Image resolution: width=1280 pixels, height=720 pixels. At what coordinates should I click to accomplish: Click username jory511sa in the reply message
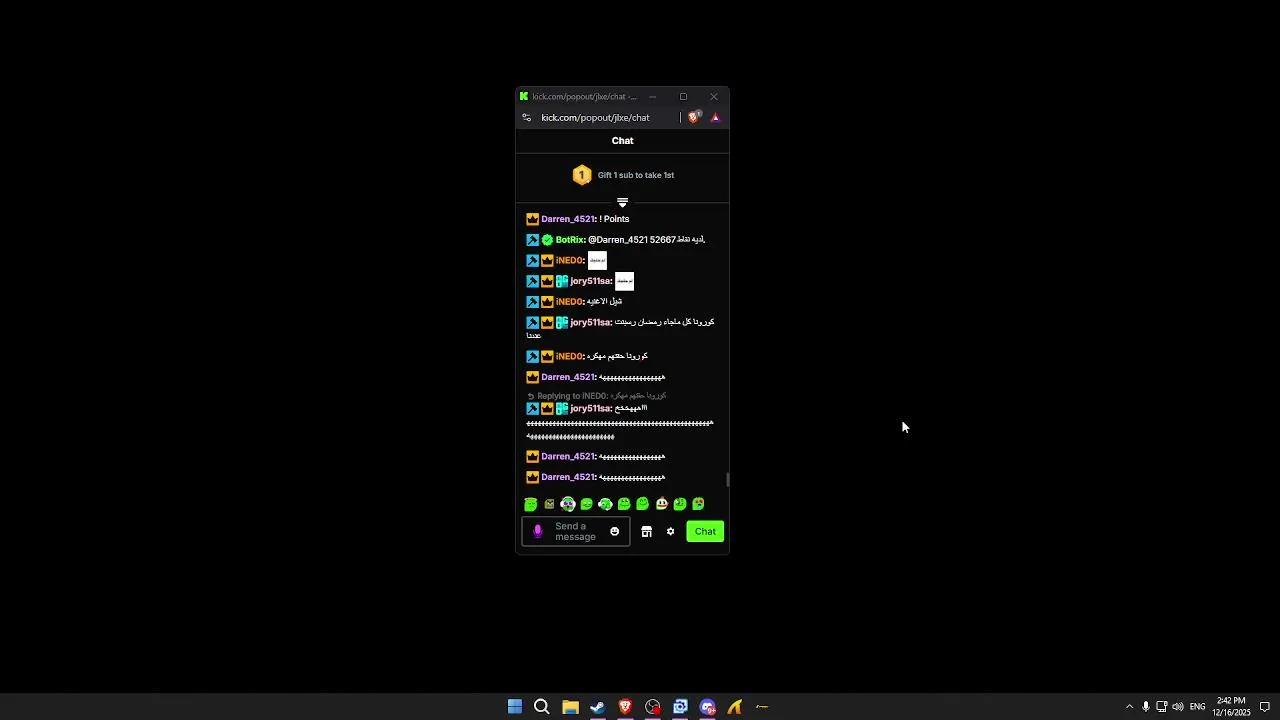[x=590, y=409]
